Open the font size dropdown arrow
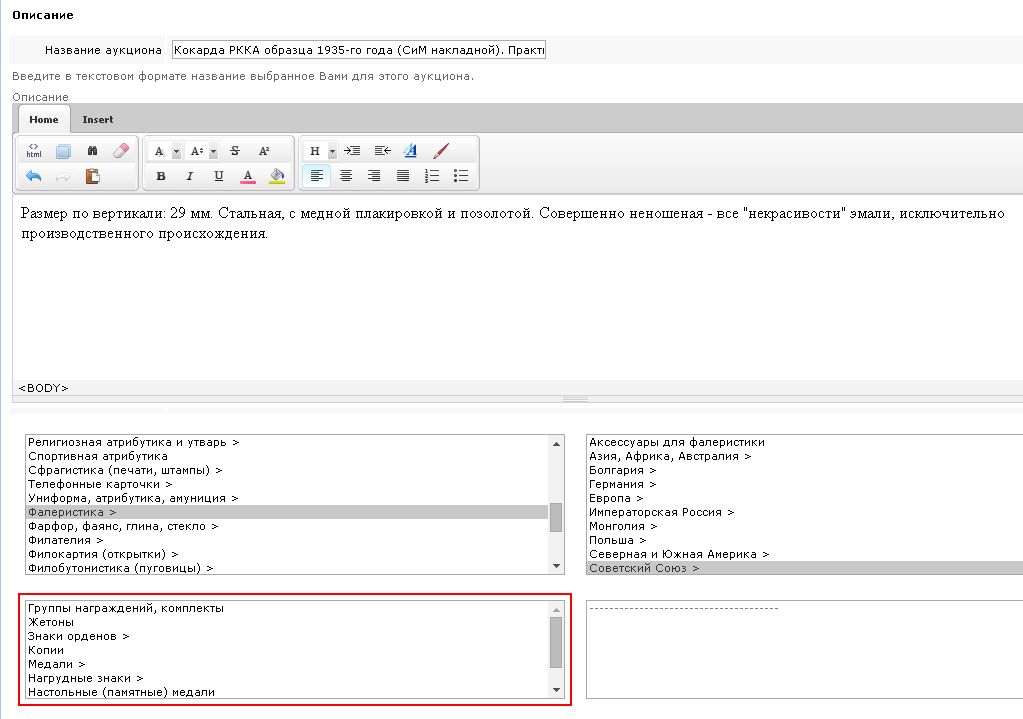The width and height of the screenshot is (1023, 719). pyautogui.click(x=213, y=151)
